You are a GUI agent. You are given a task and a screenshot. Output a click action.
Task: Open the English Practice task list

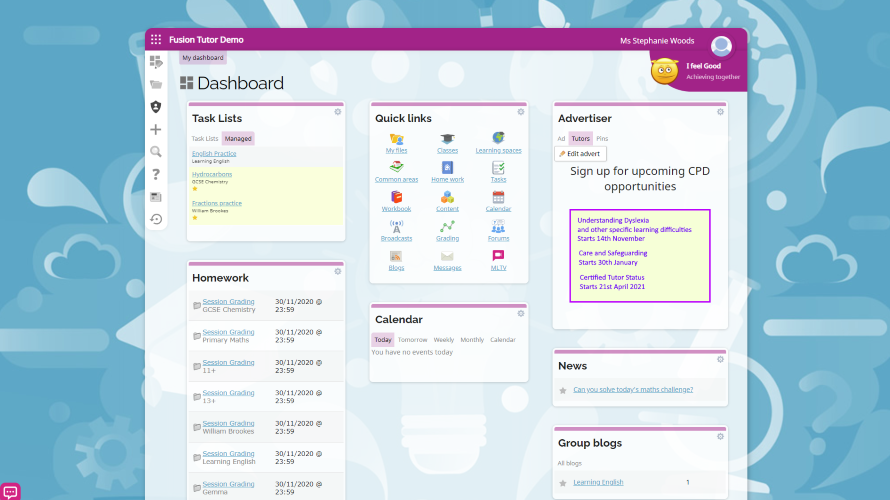click(214, 153)
